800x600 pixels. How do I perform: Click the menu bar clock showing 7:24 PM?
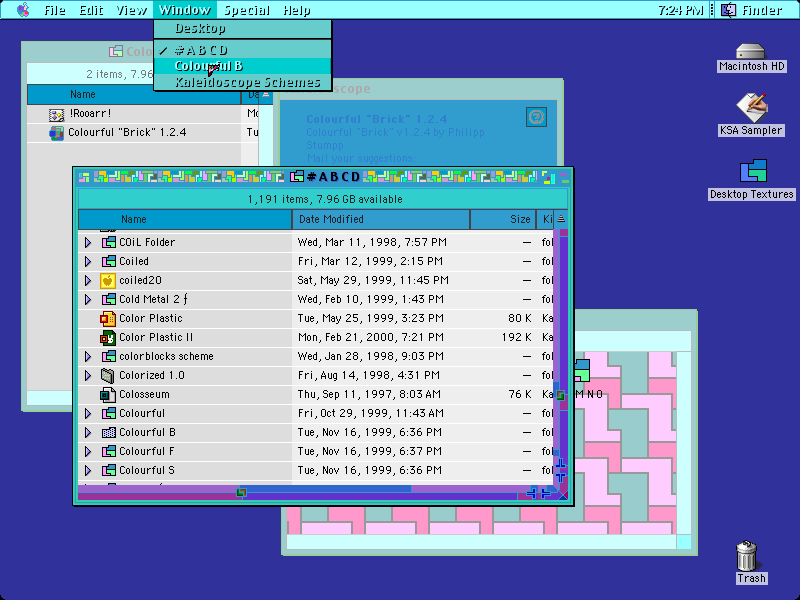pos(680,10)
